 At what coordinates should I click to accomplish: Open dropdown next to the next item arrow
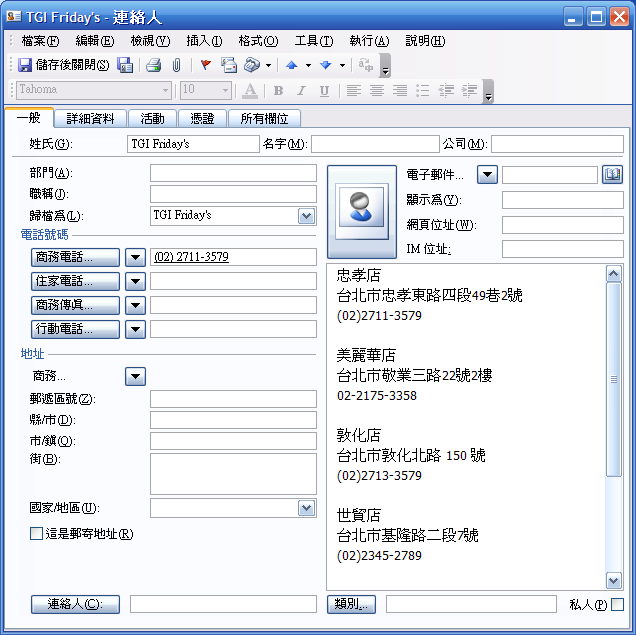[x=342, y=65]
